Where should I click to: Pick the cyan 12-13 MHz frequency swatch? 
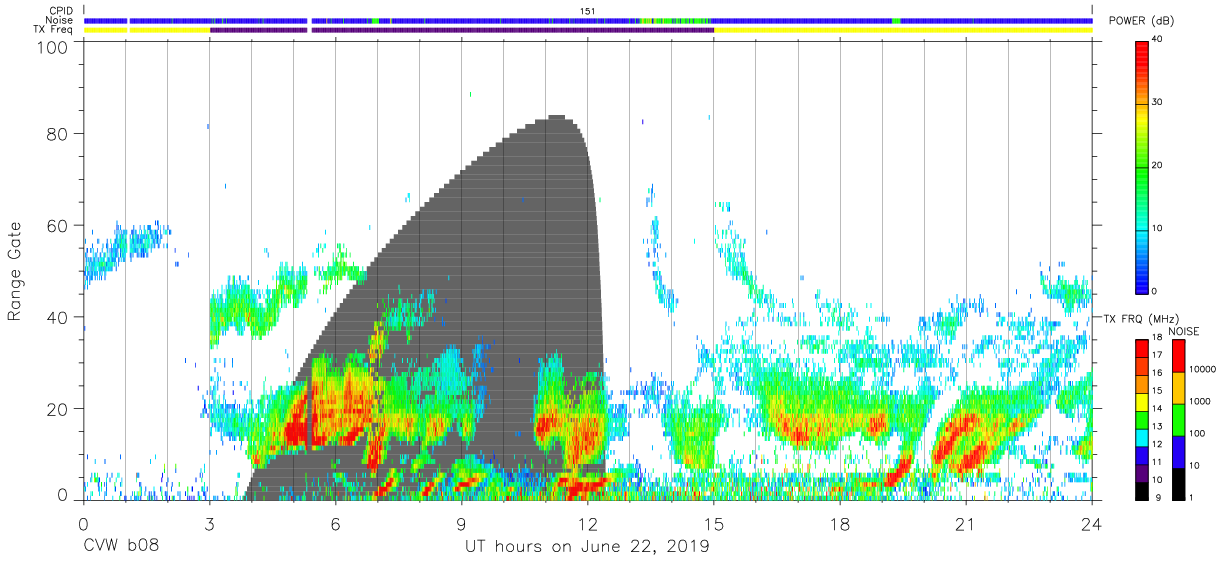(x=1141, y=436)
